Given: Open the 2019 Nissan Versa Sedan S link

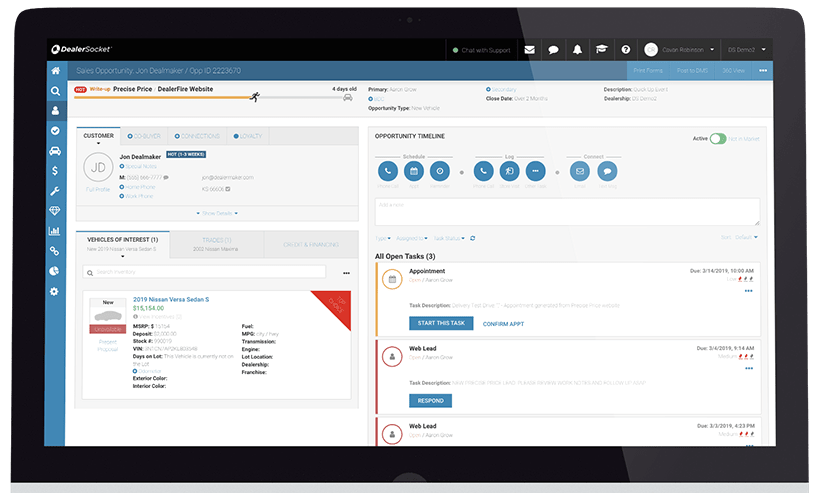Looking at the screenshot, I should pyautogui.click(x=171, y=299).
